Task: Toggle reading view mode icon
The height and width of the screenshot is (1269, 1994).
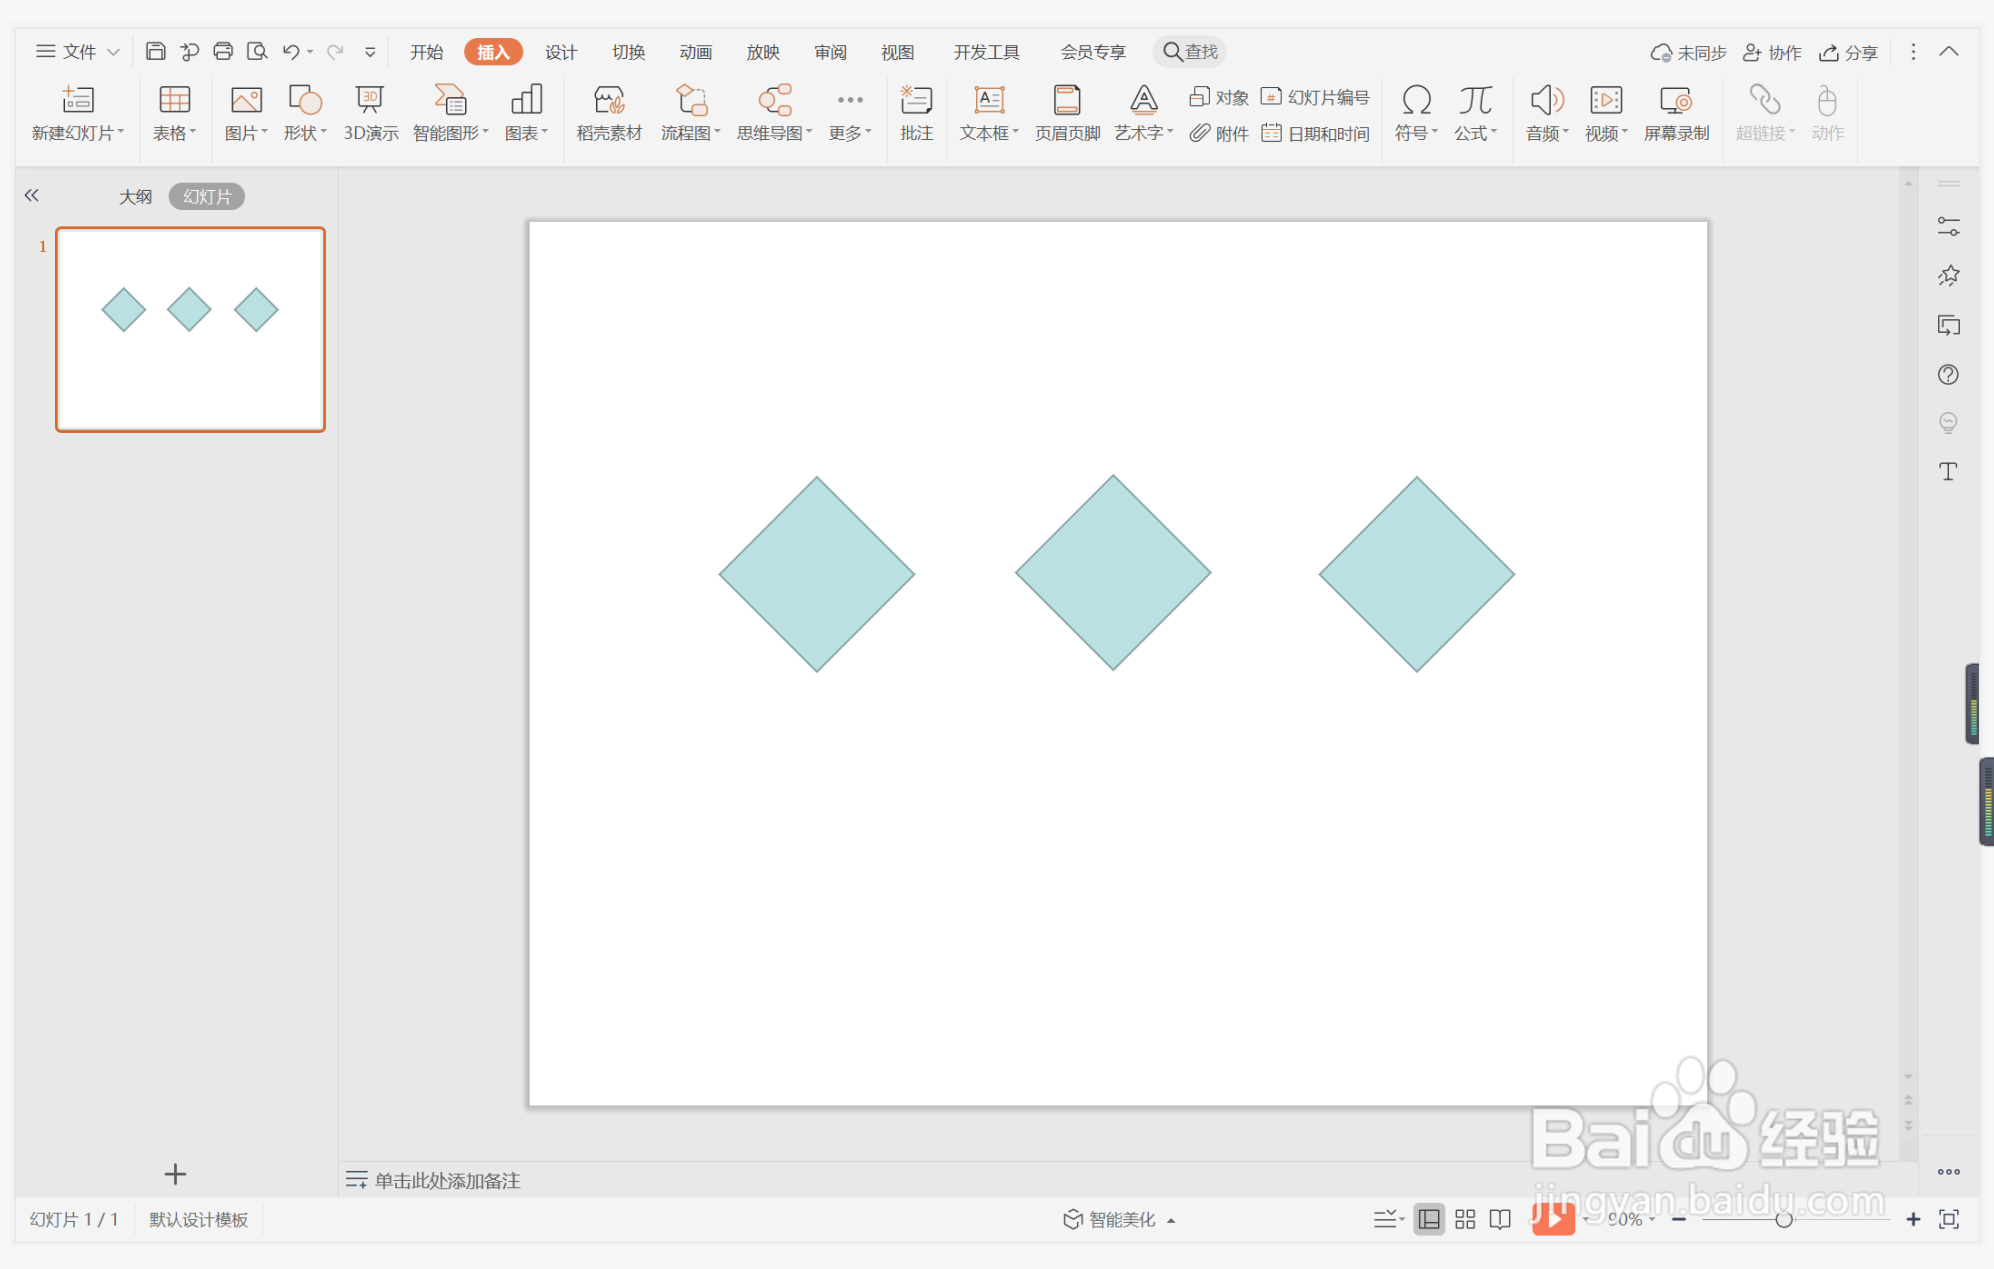Action: (1500, 1219)
